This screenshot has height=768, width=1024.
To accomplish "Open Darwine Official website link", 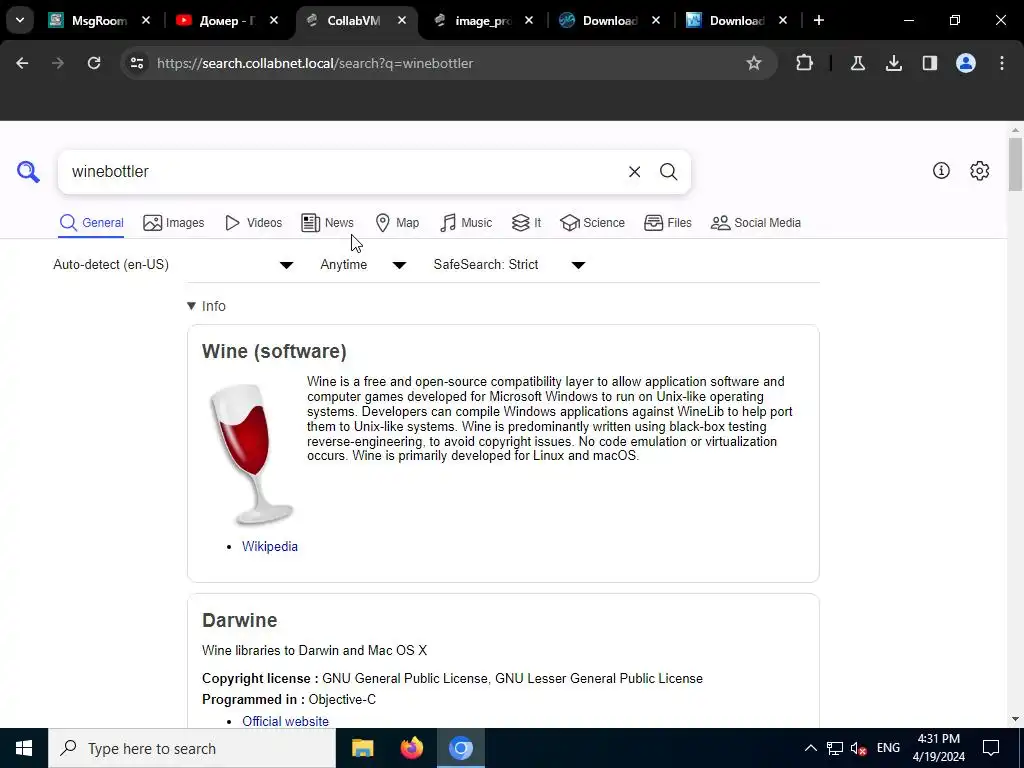I will 285,721.
